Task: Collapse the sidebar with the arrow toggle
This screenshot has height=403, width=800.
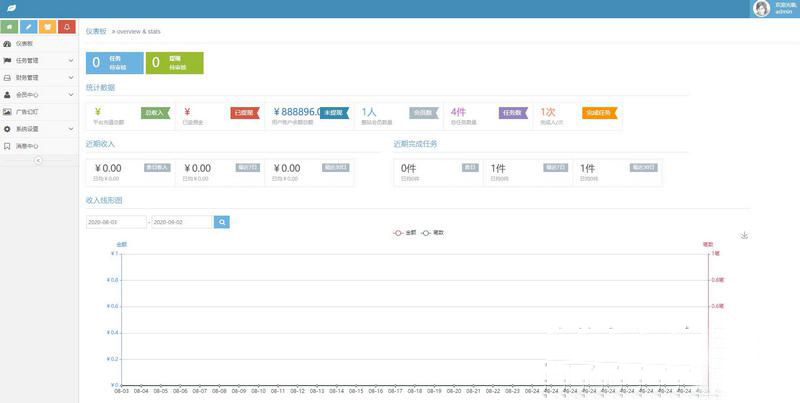Action: click(x=38, y=160)
